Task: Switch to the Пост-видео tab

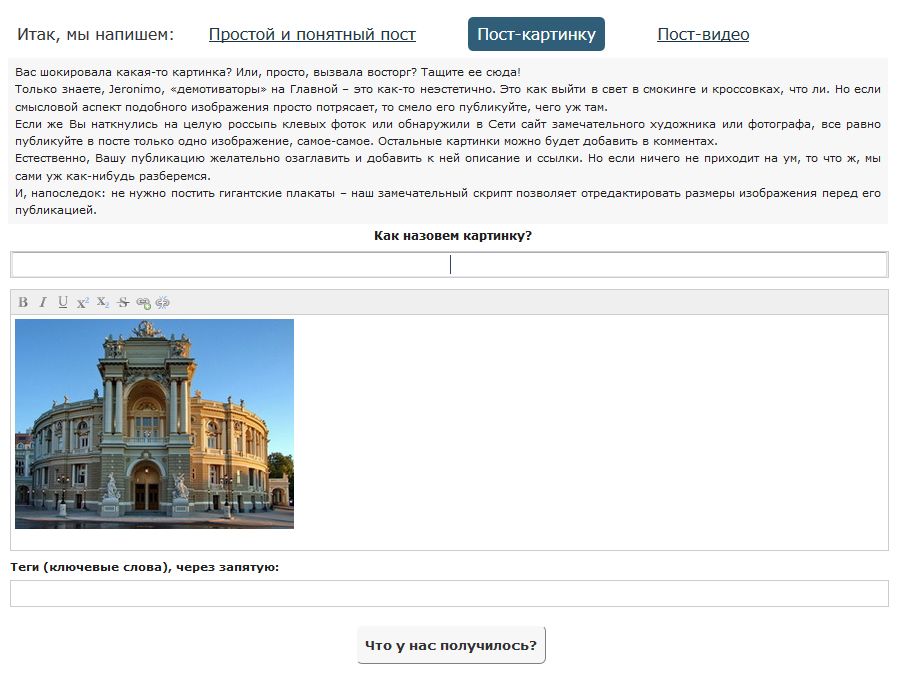Action: (x=703, y=34)
